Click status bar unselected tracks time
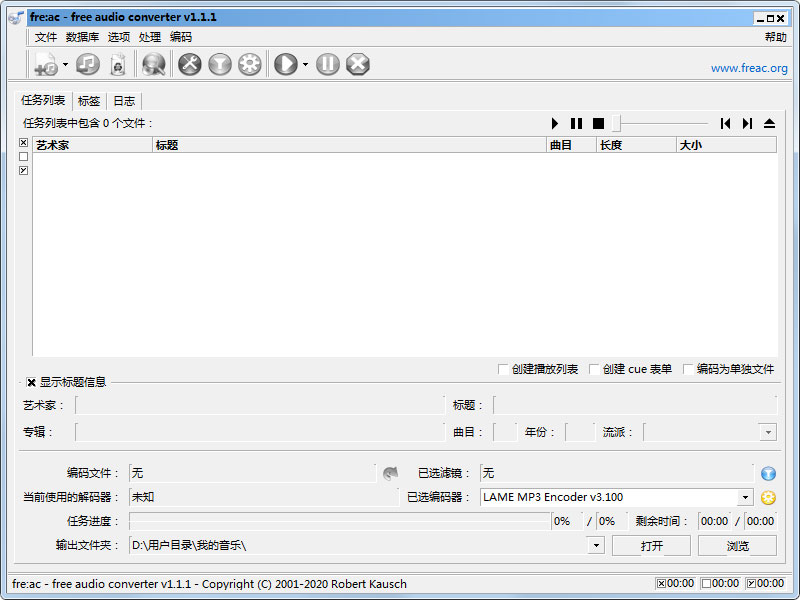 [720, 583]
